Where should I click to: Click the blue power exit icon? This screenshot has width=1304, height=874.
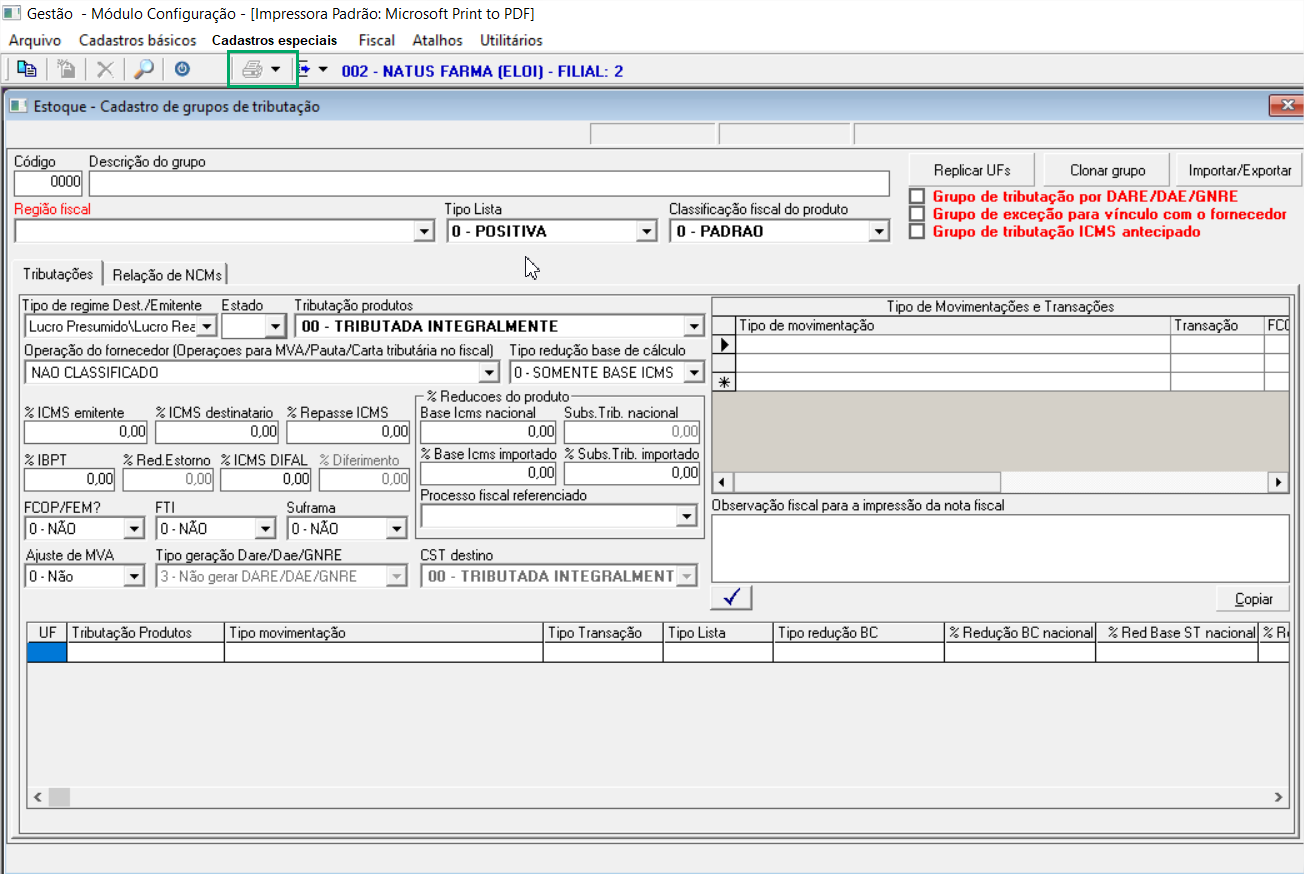pyautogui.click(x=182, y=70)
